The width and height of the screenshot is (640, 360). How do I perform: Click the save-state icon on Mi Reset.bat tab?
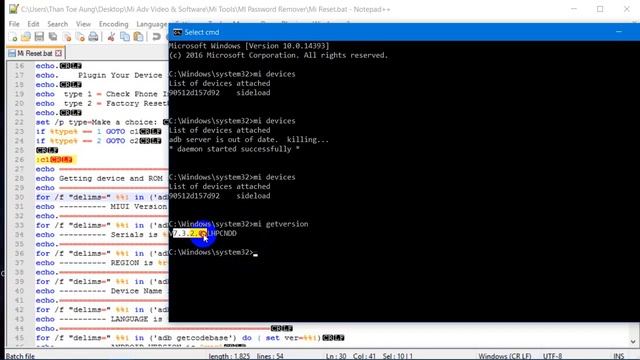12,53
